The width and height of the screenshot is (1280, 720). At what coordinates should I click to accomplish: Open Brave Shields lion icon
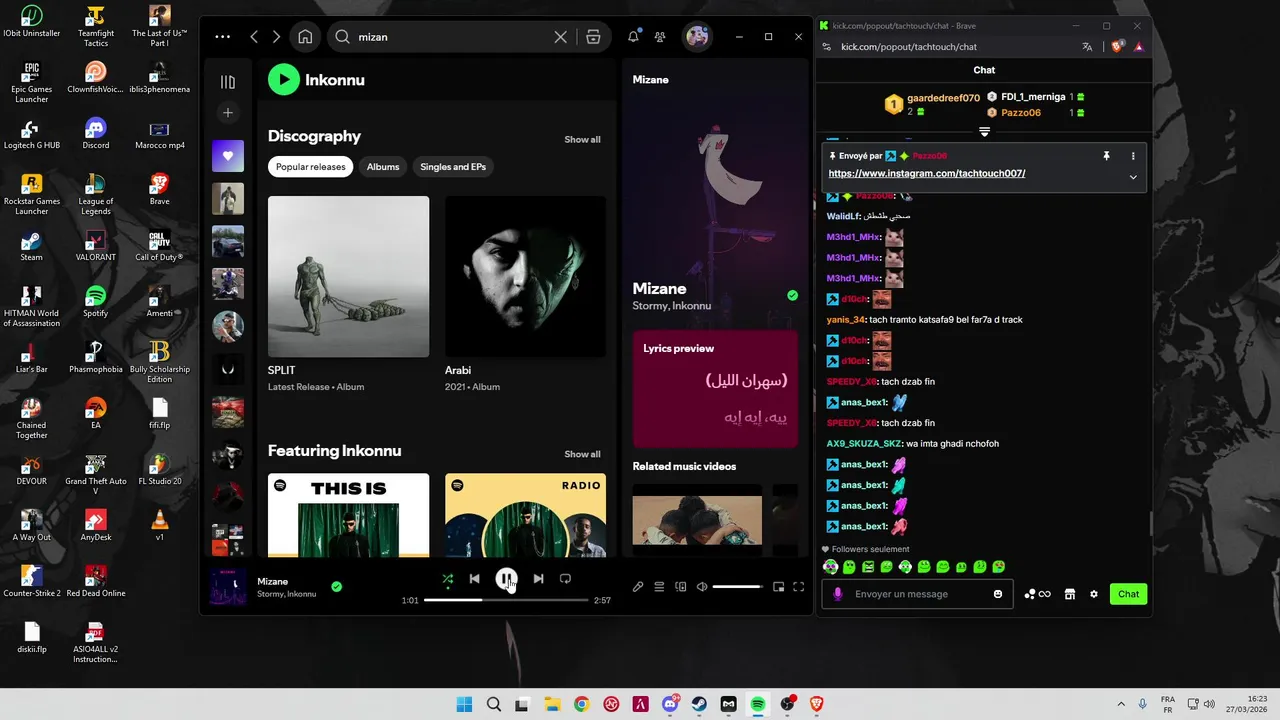(1118, 47)
